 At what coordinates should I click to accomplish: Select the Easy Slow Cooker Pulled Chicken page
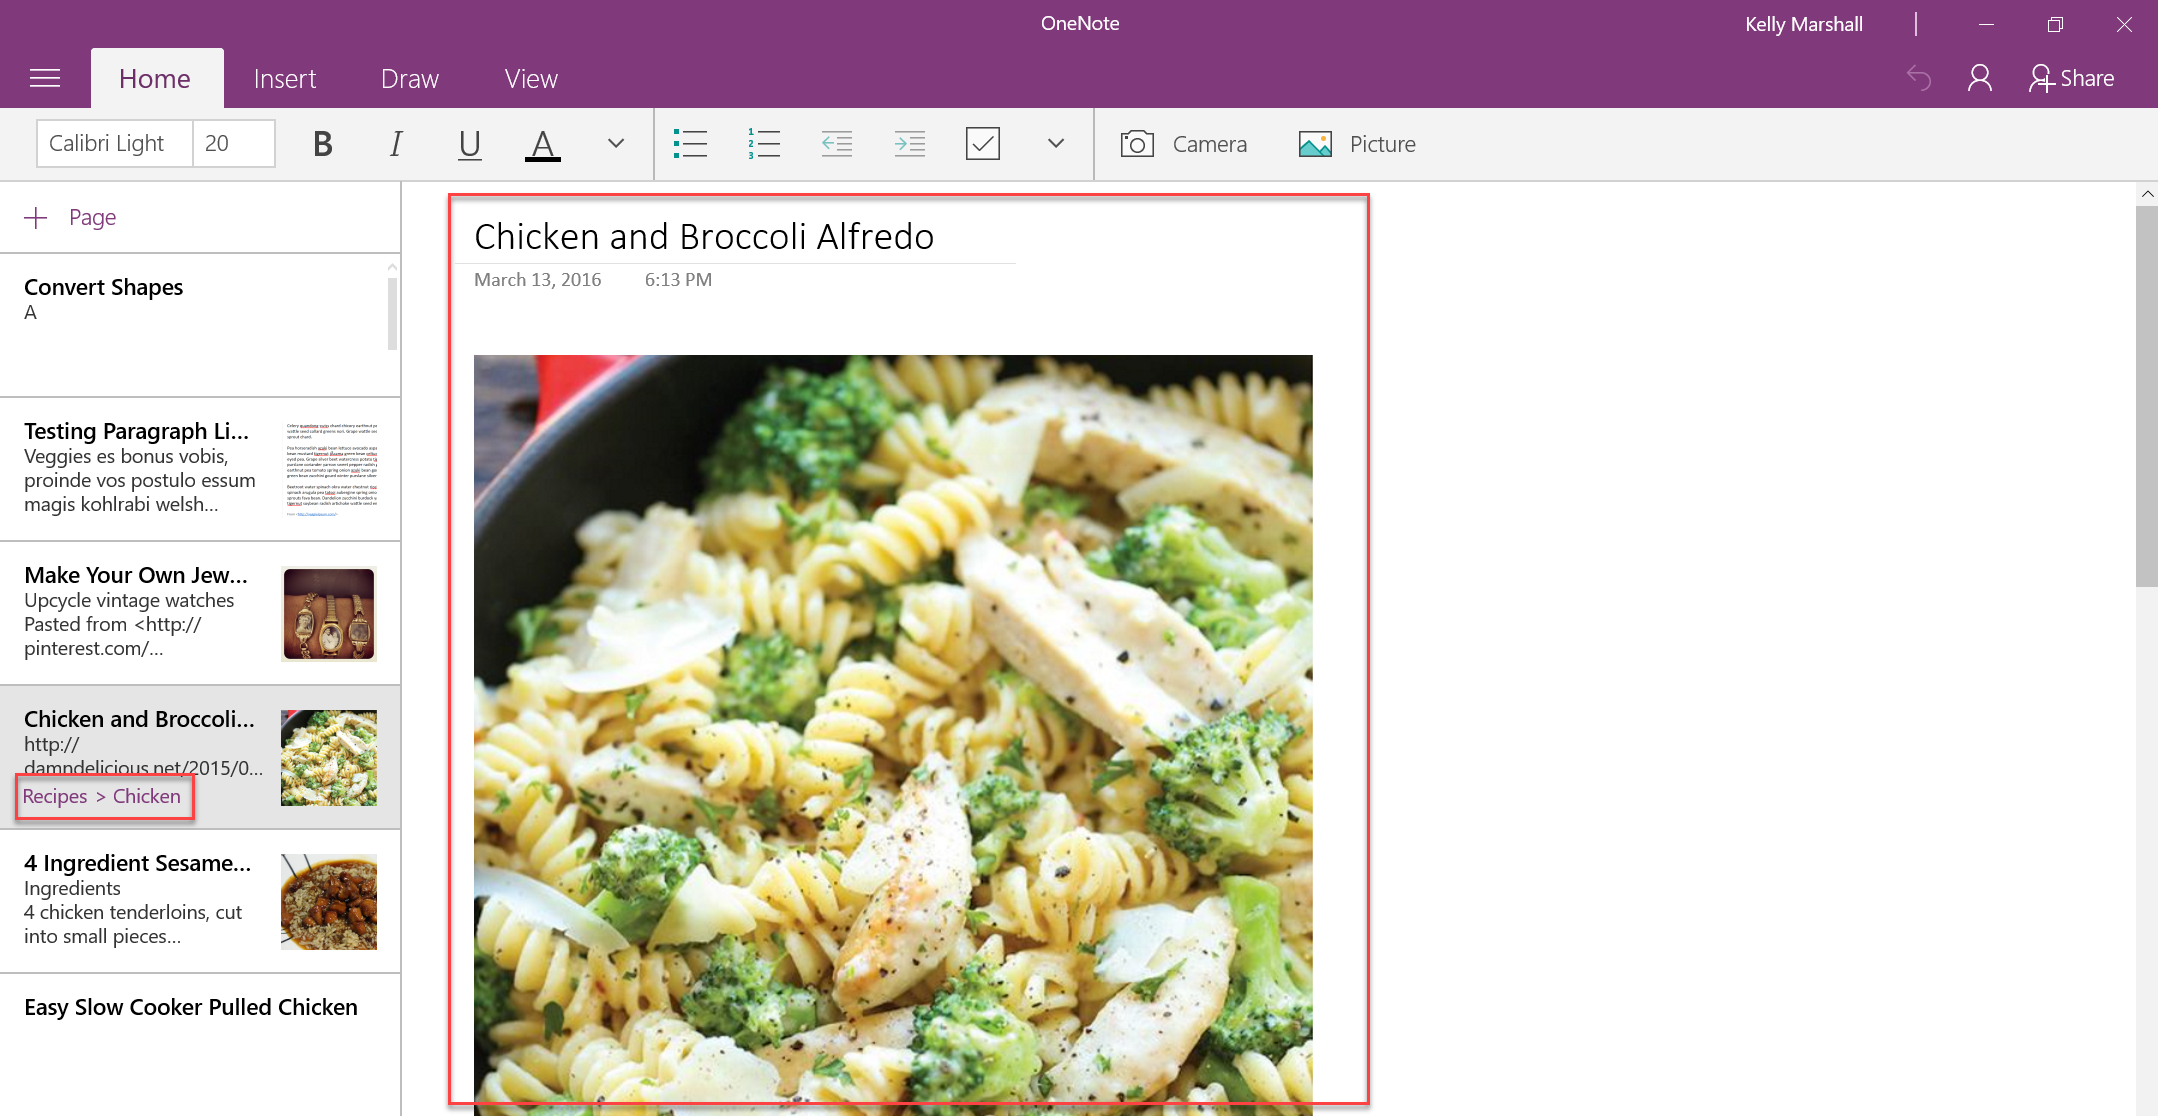pyautogui.click(x=190, y=1007)
